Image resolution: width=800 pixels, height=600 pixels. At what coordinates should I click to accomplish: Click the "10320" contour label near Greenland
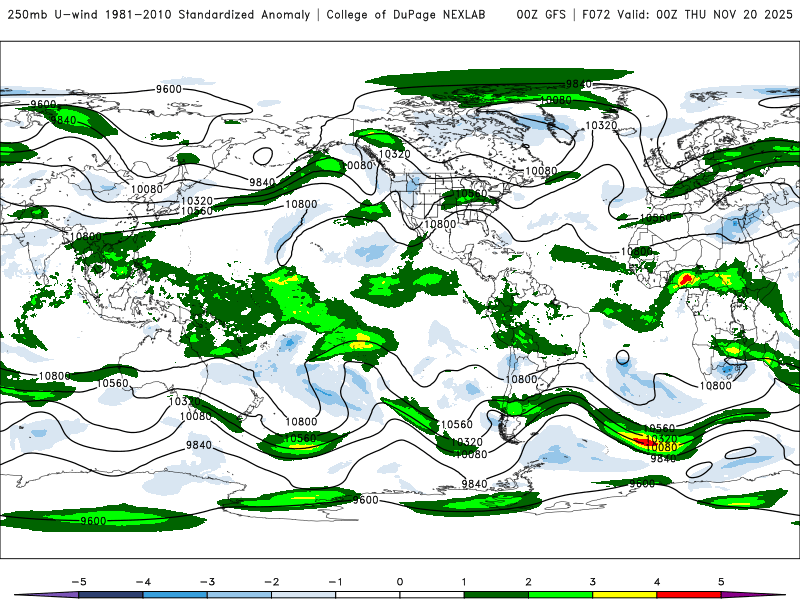click(601, 125)
